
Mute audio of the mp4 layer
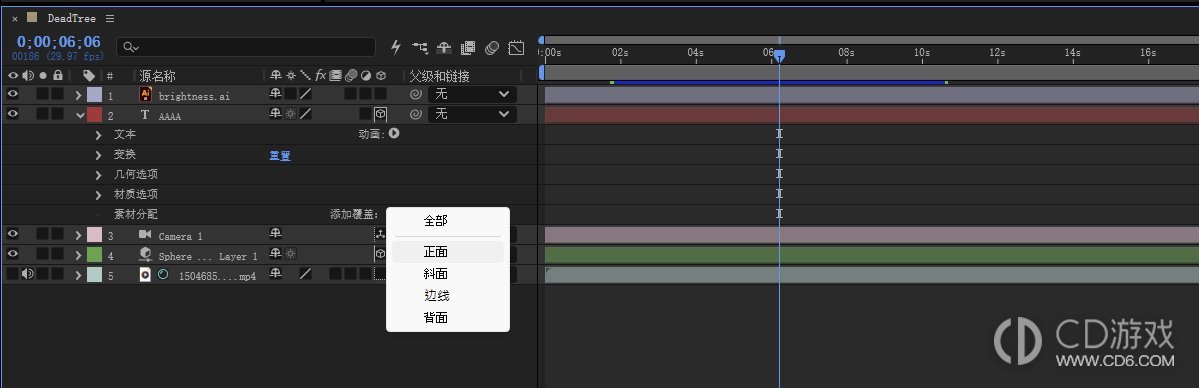pyautogui.click(x=28, y=274)
